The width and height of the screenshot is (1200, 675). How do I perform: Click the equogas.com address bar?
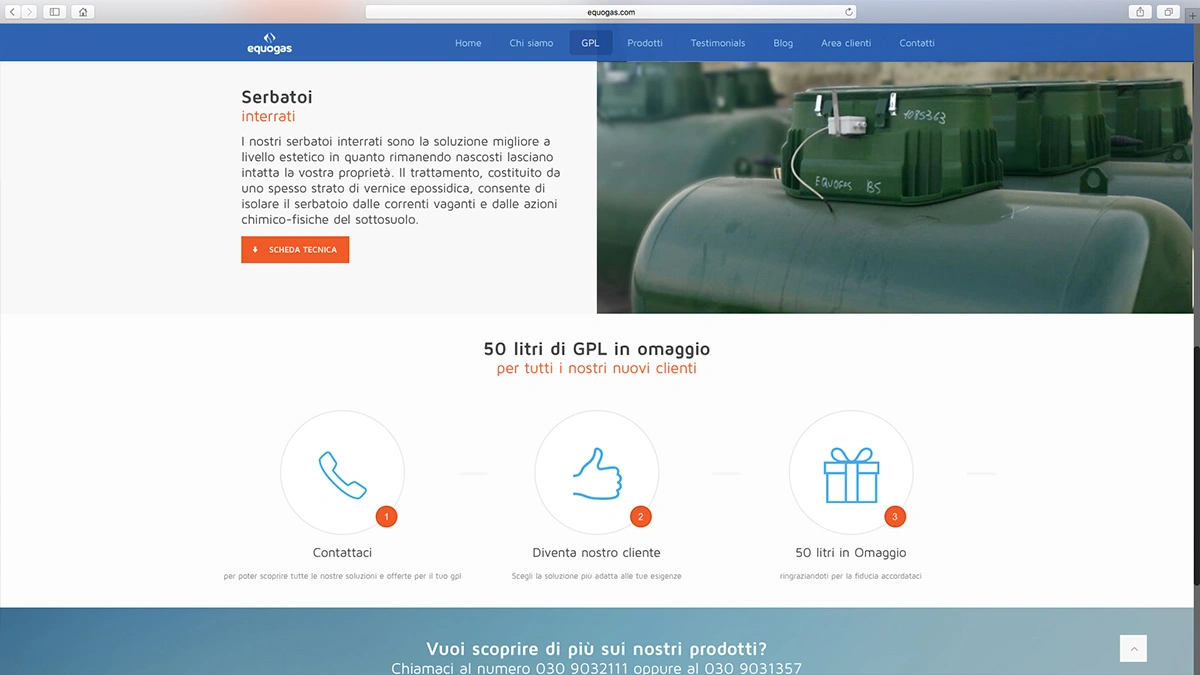pyautogui.click(x=610, y=12)
